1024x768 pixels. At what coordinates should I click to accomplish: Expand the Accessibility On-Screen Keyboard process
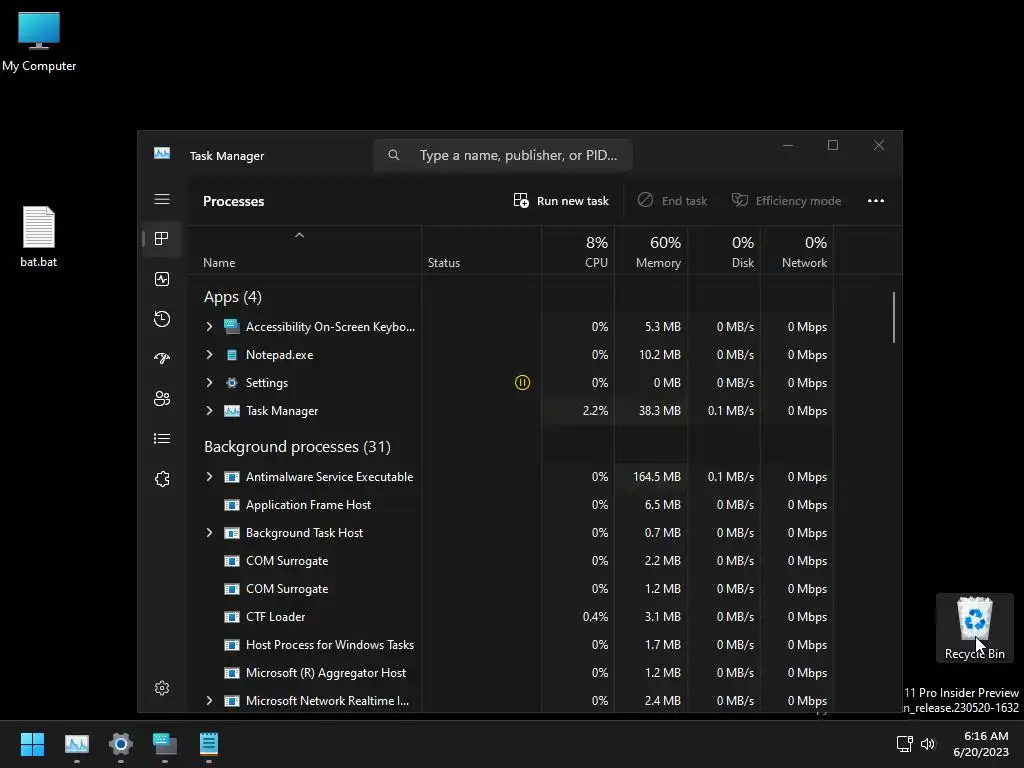pos(209,327)
